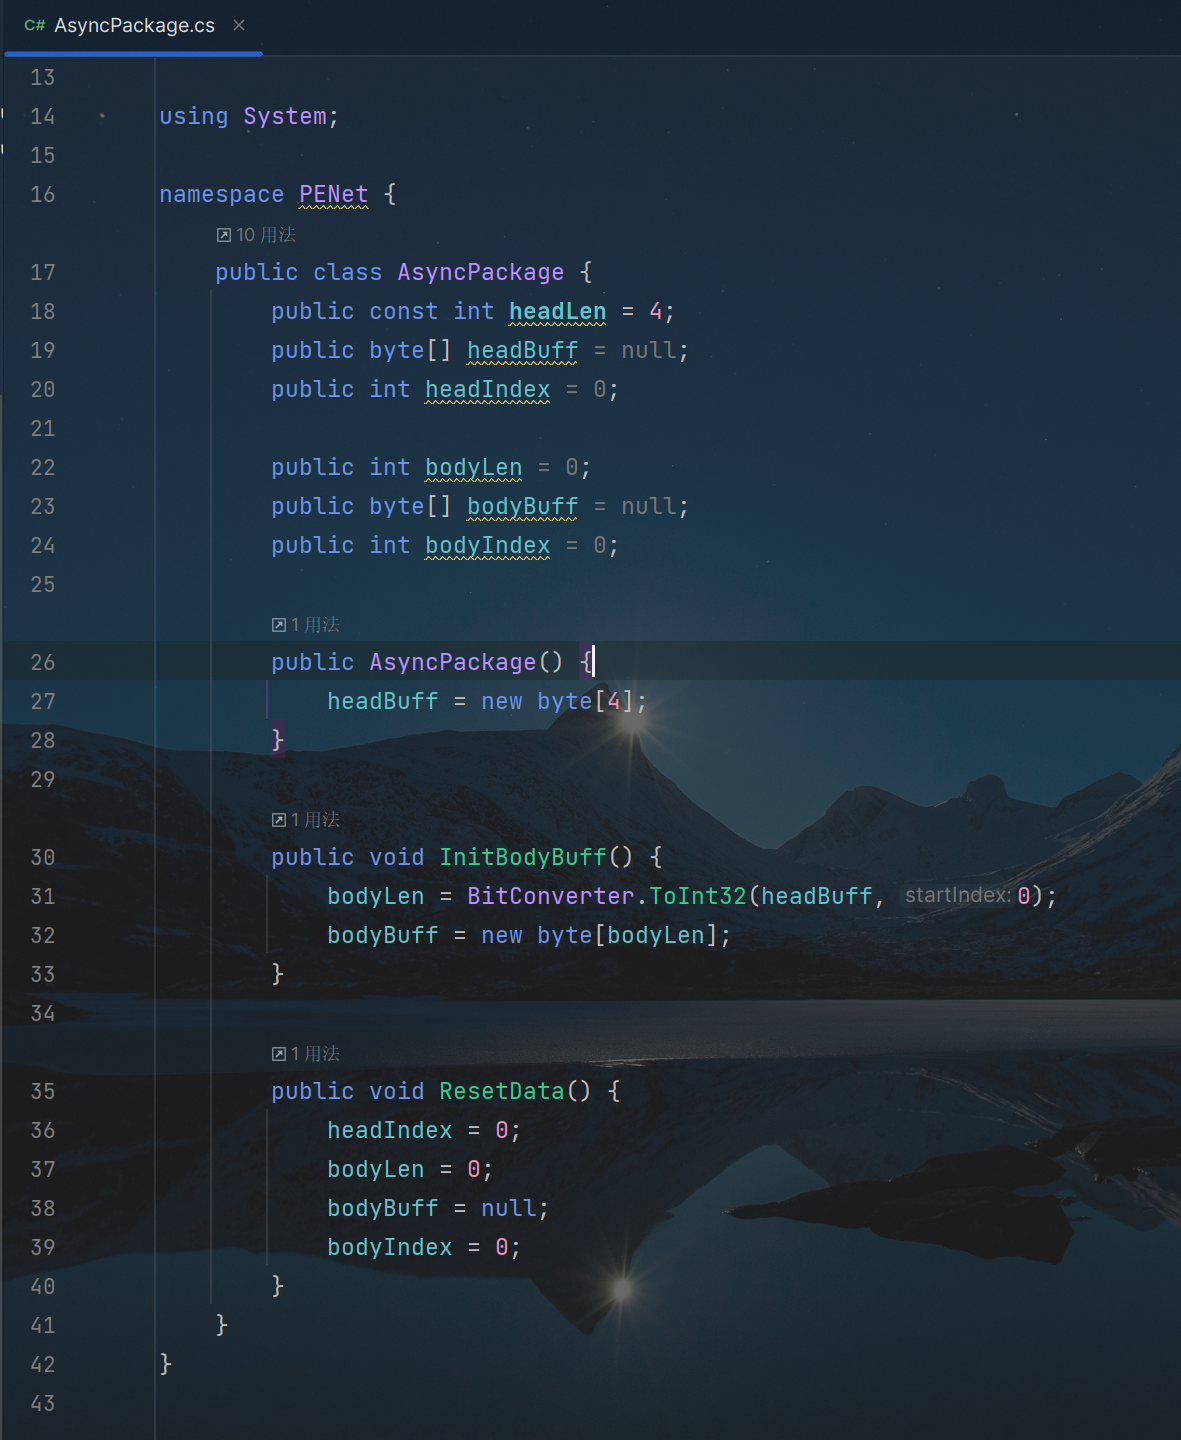Viewport: 1181px width, 1440px height.
Task: Click line number 14 in the gutter
Action: (x=43, y=117)
